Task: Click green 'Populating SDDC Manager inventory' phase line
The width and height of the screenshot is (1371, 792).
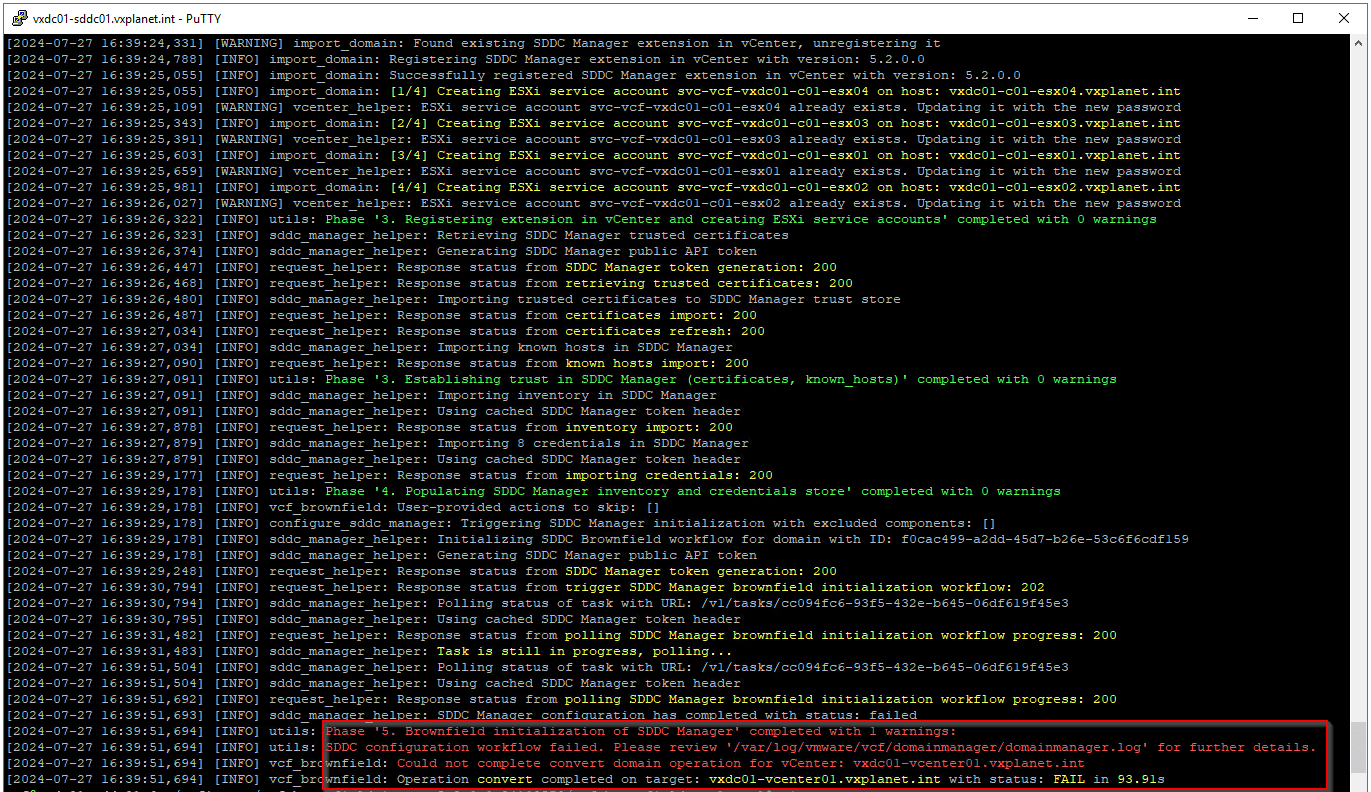Action: tap(693, 491)
